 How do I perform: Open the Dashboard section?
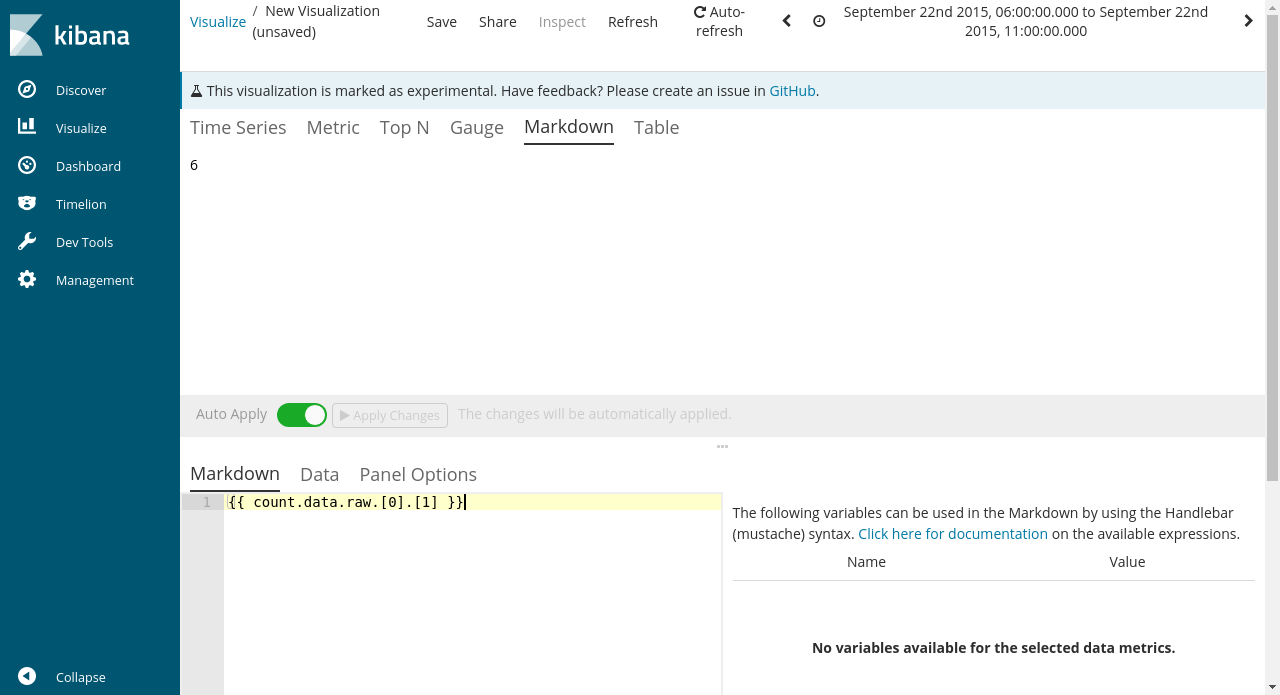pos(87,165)
